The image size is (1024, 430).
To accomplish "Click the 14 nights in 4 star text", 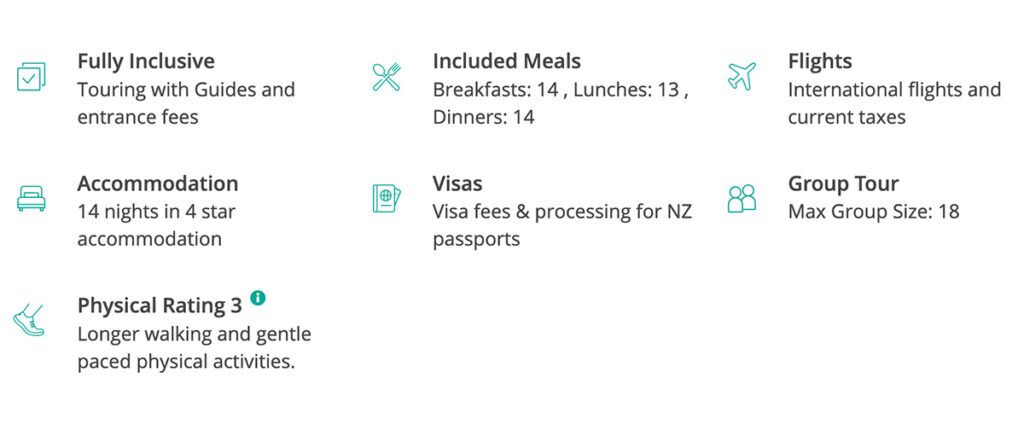I will [x=156, y=212].
